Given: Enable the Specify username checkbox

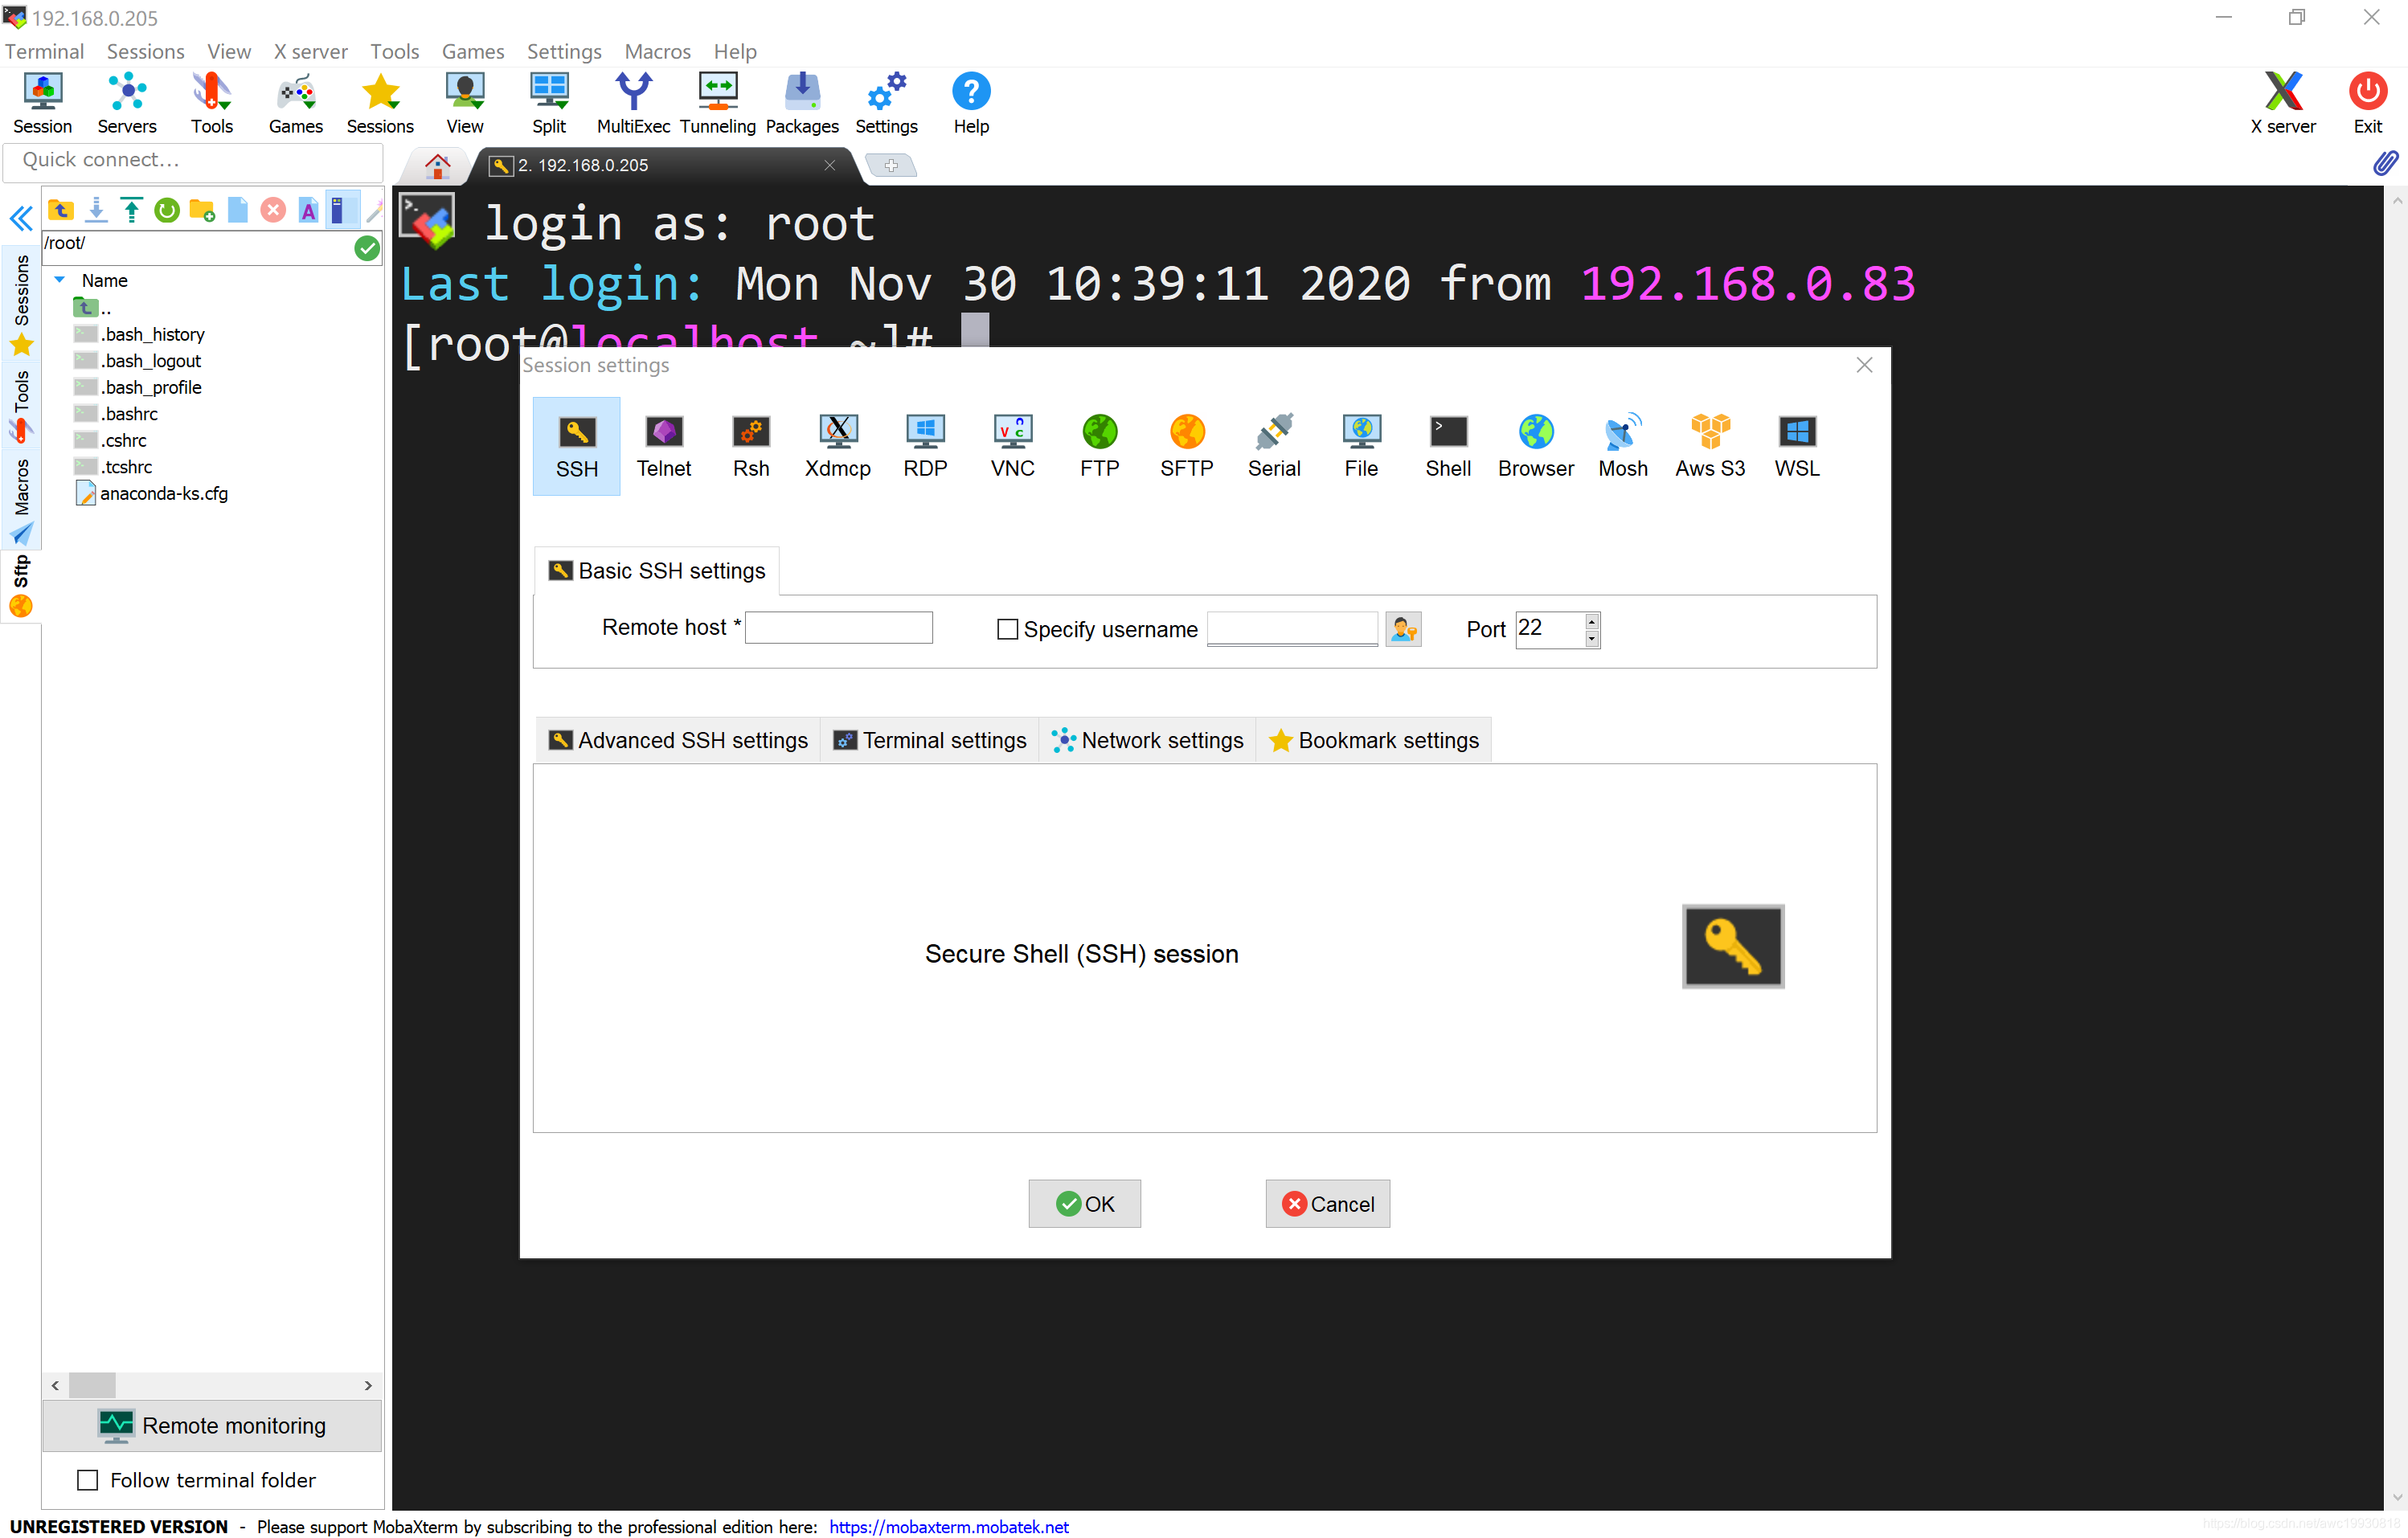Looking at the screenshot, I should (1007, 629).
